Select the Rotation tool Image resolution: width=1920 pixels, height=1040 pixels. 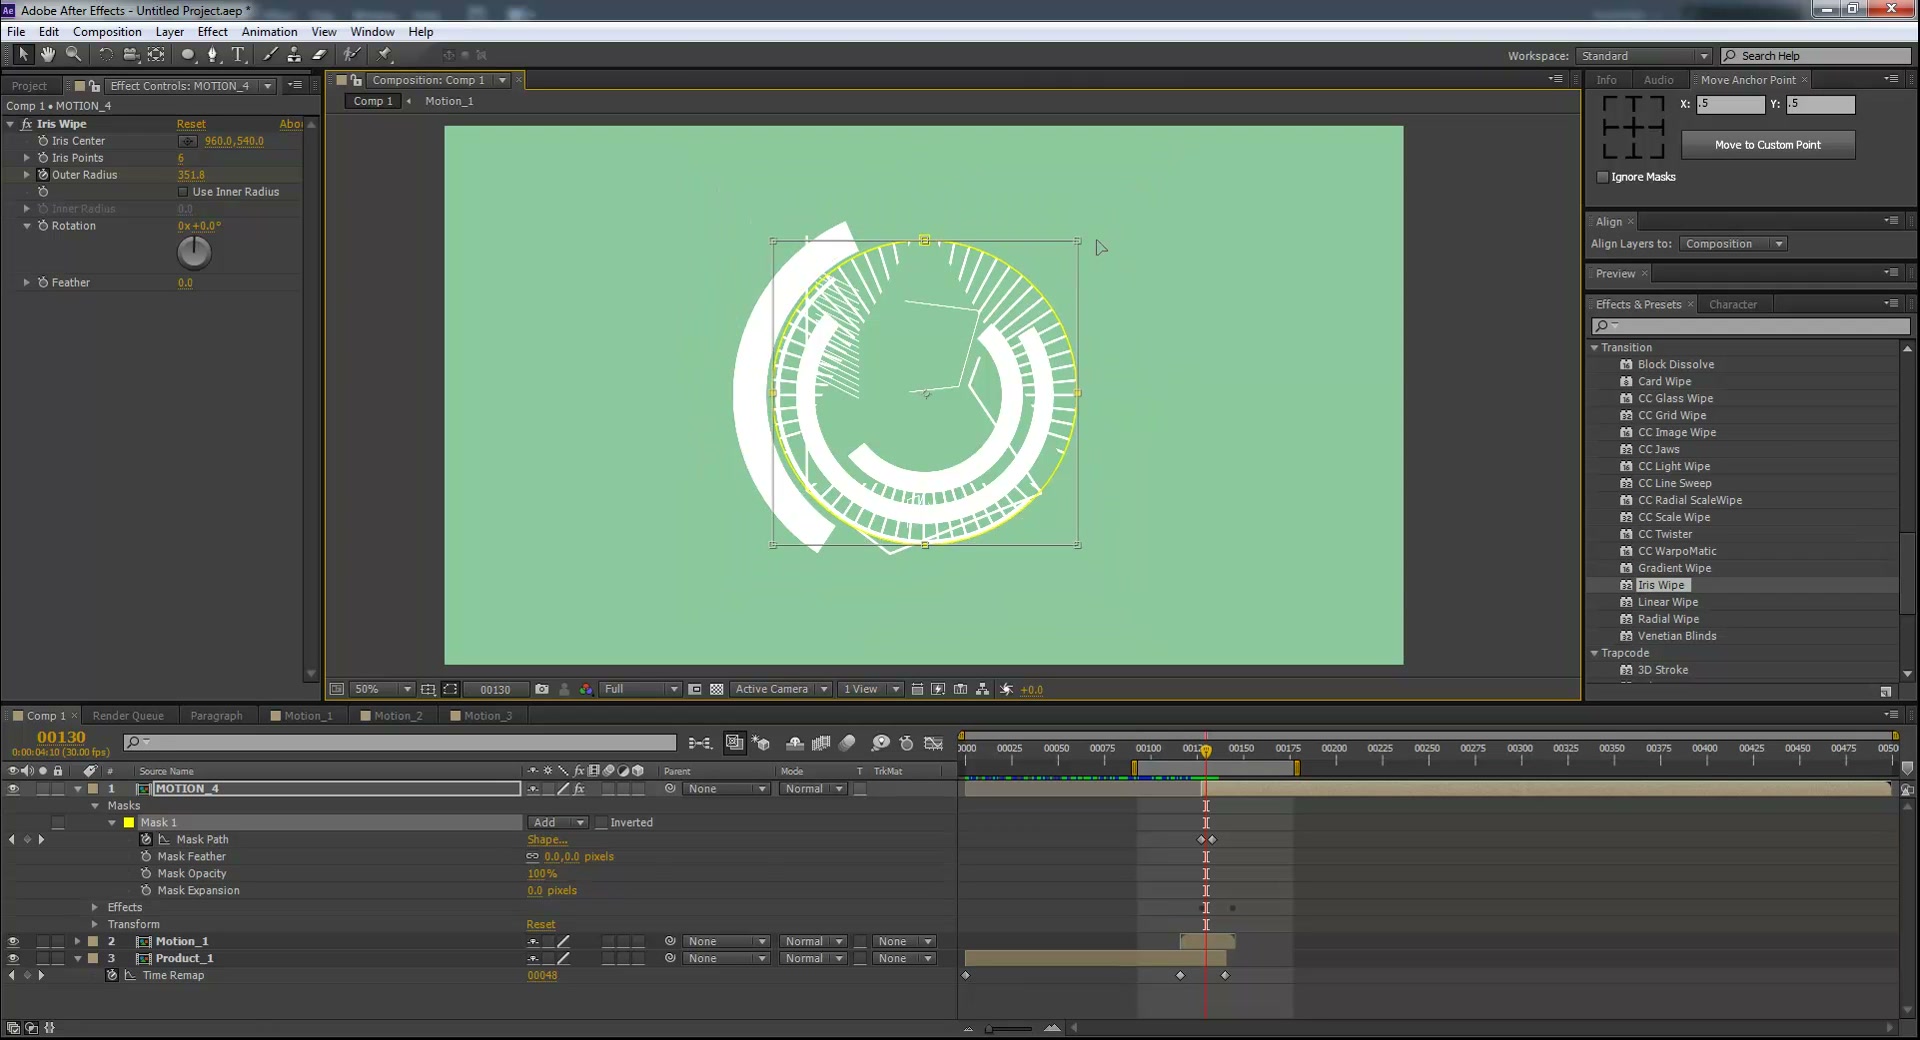pyautogui.click(x=106, y=54)
